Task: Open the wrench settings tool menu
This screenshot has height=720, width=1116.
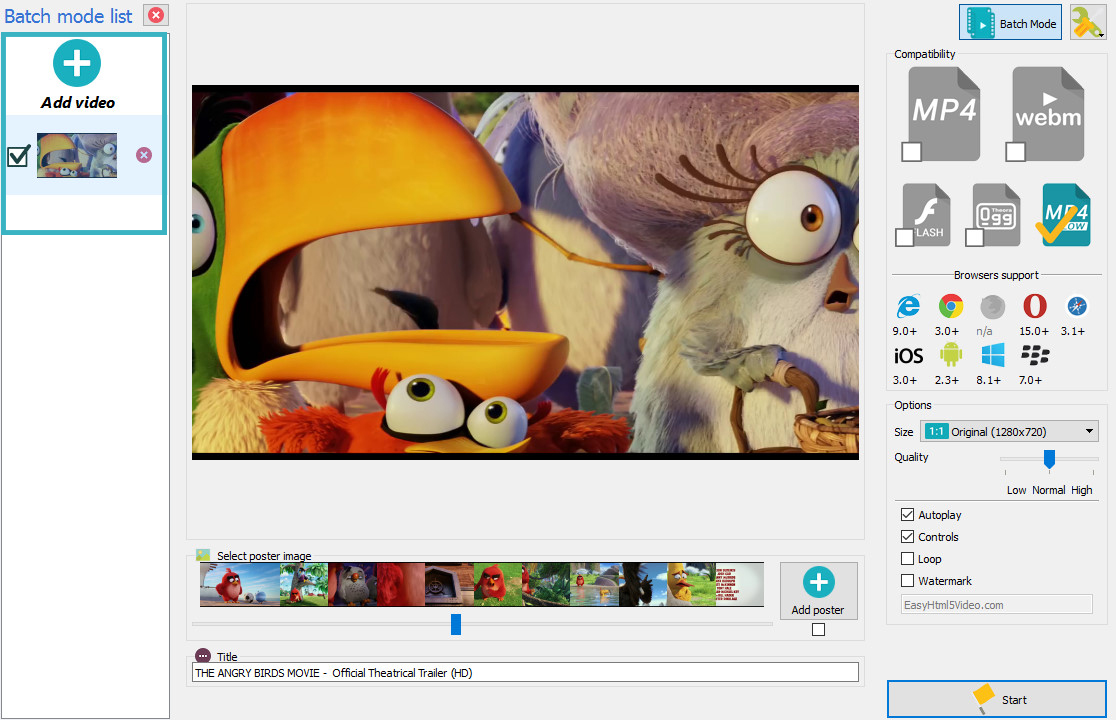Action: tap(1087, 22)
